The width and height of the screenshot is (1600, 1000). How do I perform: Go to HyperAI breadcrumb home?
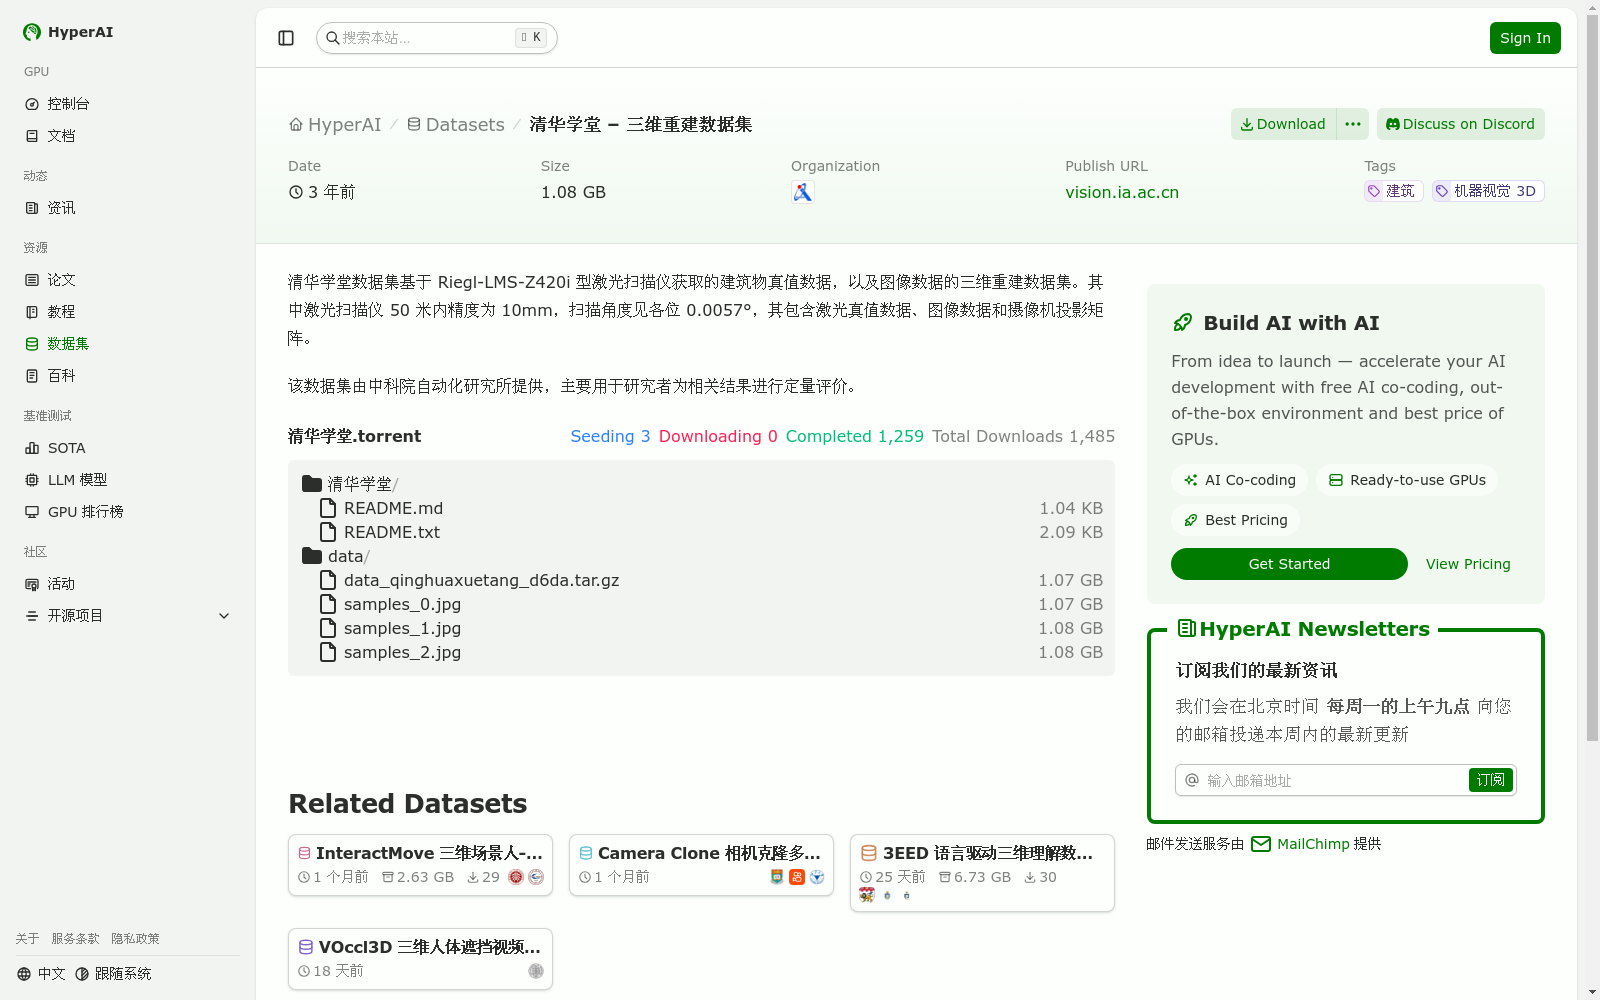point(335,125)
